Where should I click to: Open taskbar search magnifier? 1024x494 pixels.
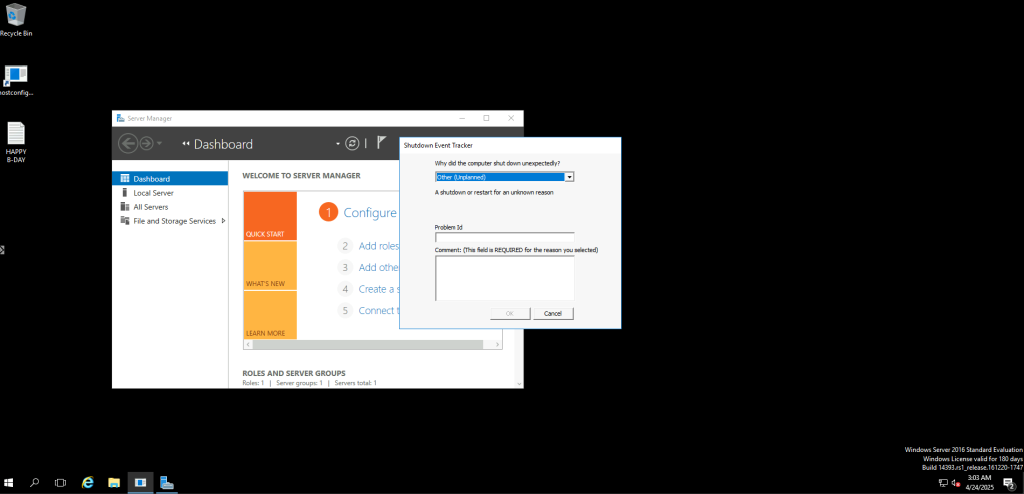[35, 483]
